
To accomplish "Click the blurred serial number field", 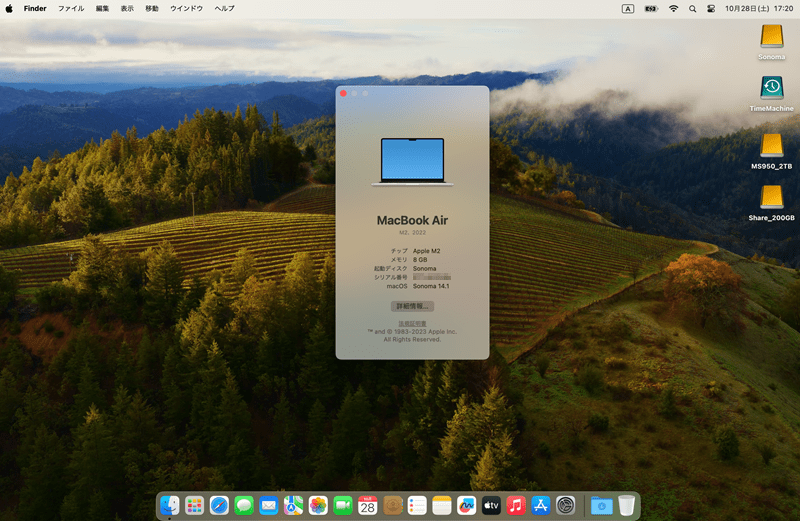I will point(432,277).
